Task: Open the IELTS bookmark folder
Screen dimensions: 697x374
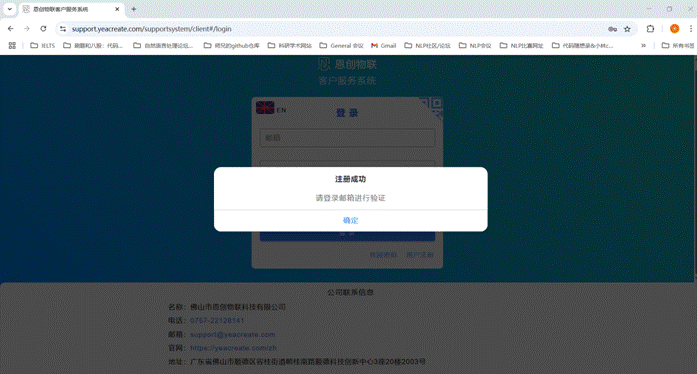Action: (43, 45)
